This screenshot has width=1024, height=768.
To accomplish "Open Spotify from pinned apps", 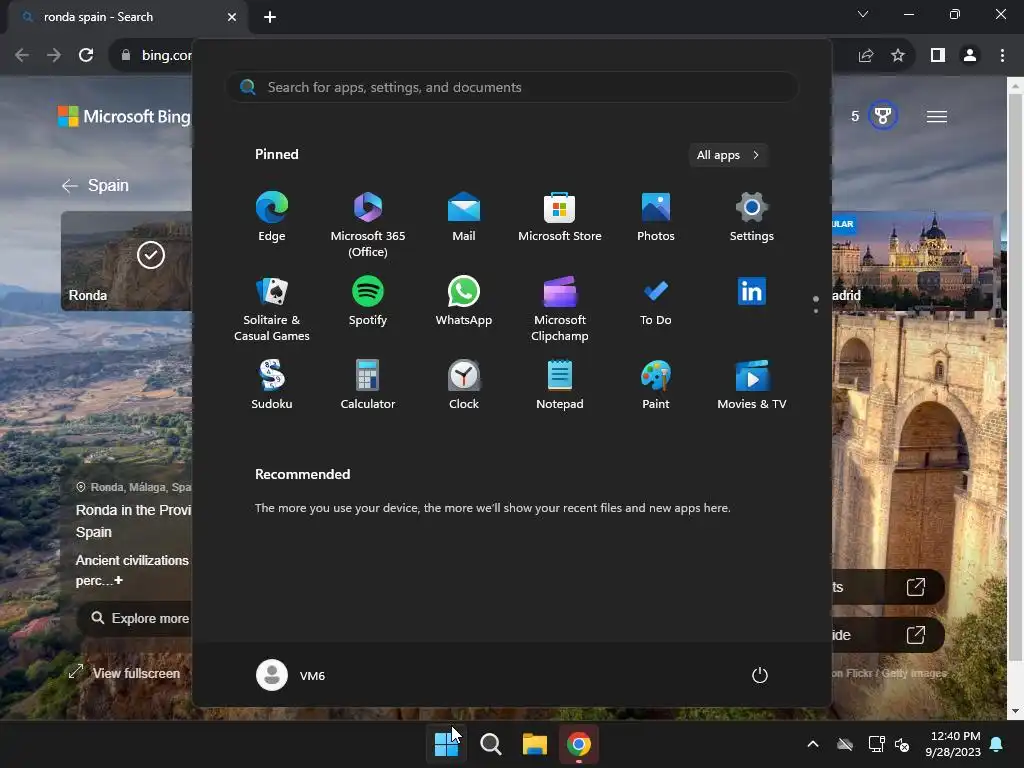I will (368, 301).
